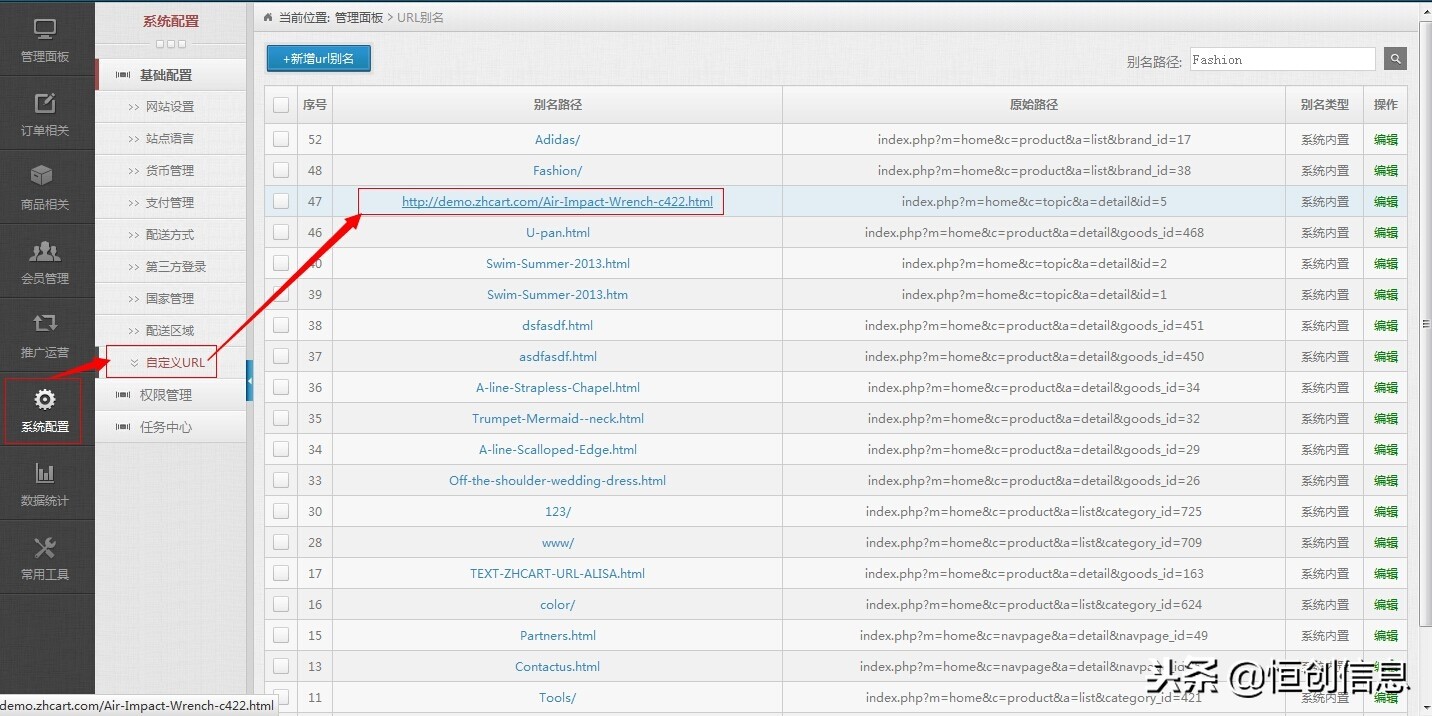This screenshot has height=716, width=1432.
Task: Collapse the side panel with blue arrow handle
Action: click(249, 380)
